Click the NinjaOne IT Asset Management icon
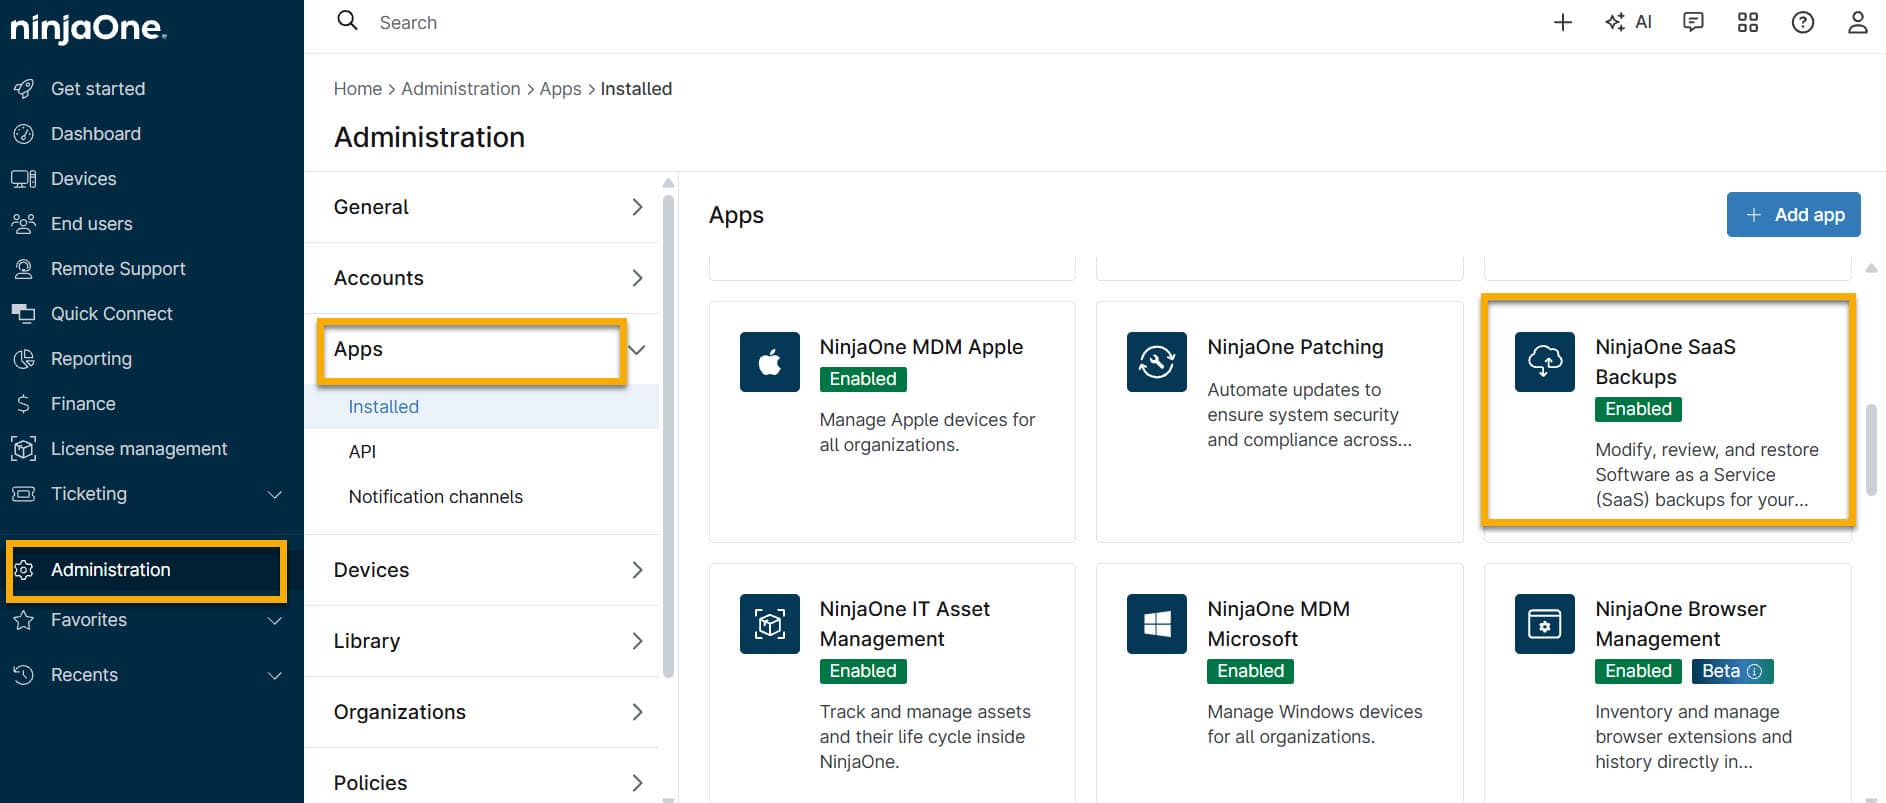This screenshot has width=1886, height=803. [x=770, y=624]
